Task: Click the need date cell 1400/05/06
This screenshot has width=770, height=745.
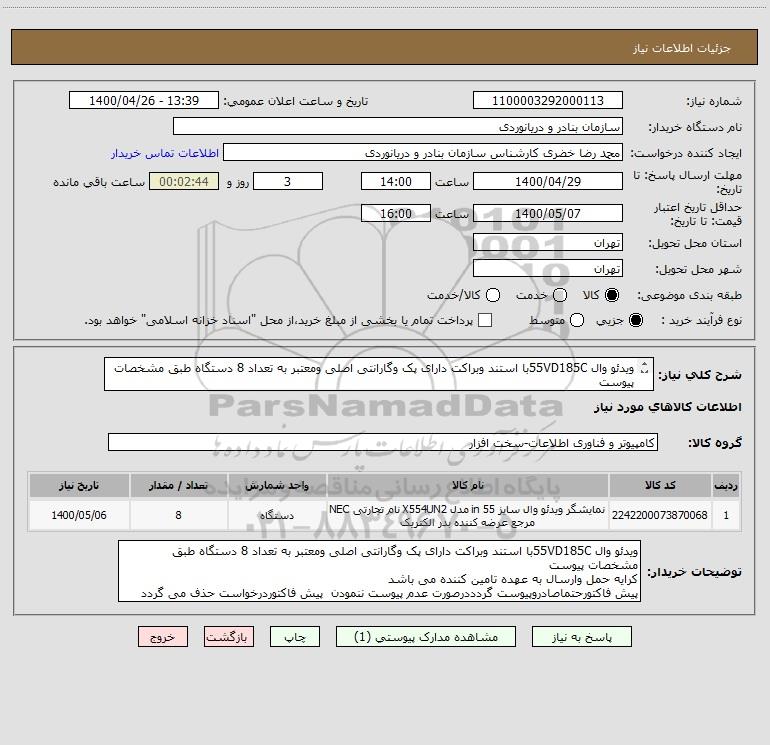Action: [x=79, y=515]
